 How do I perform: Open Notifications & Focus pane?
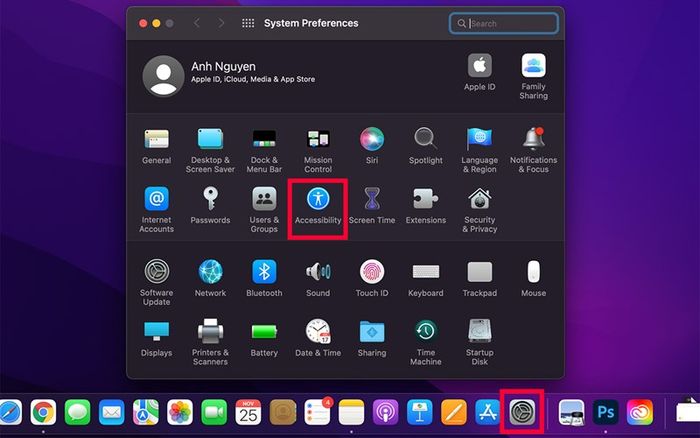(x=533, y=150)
